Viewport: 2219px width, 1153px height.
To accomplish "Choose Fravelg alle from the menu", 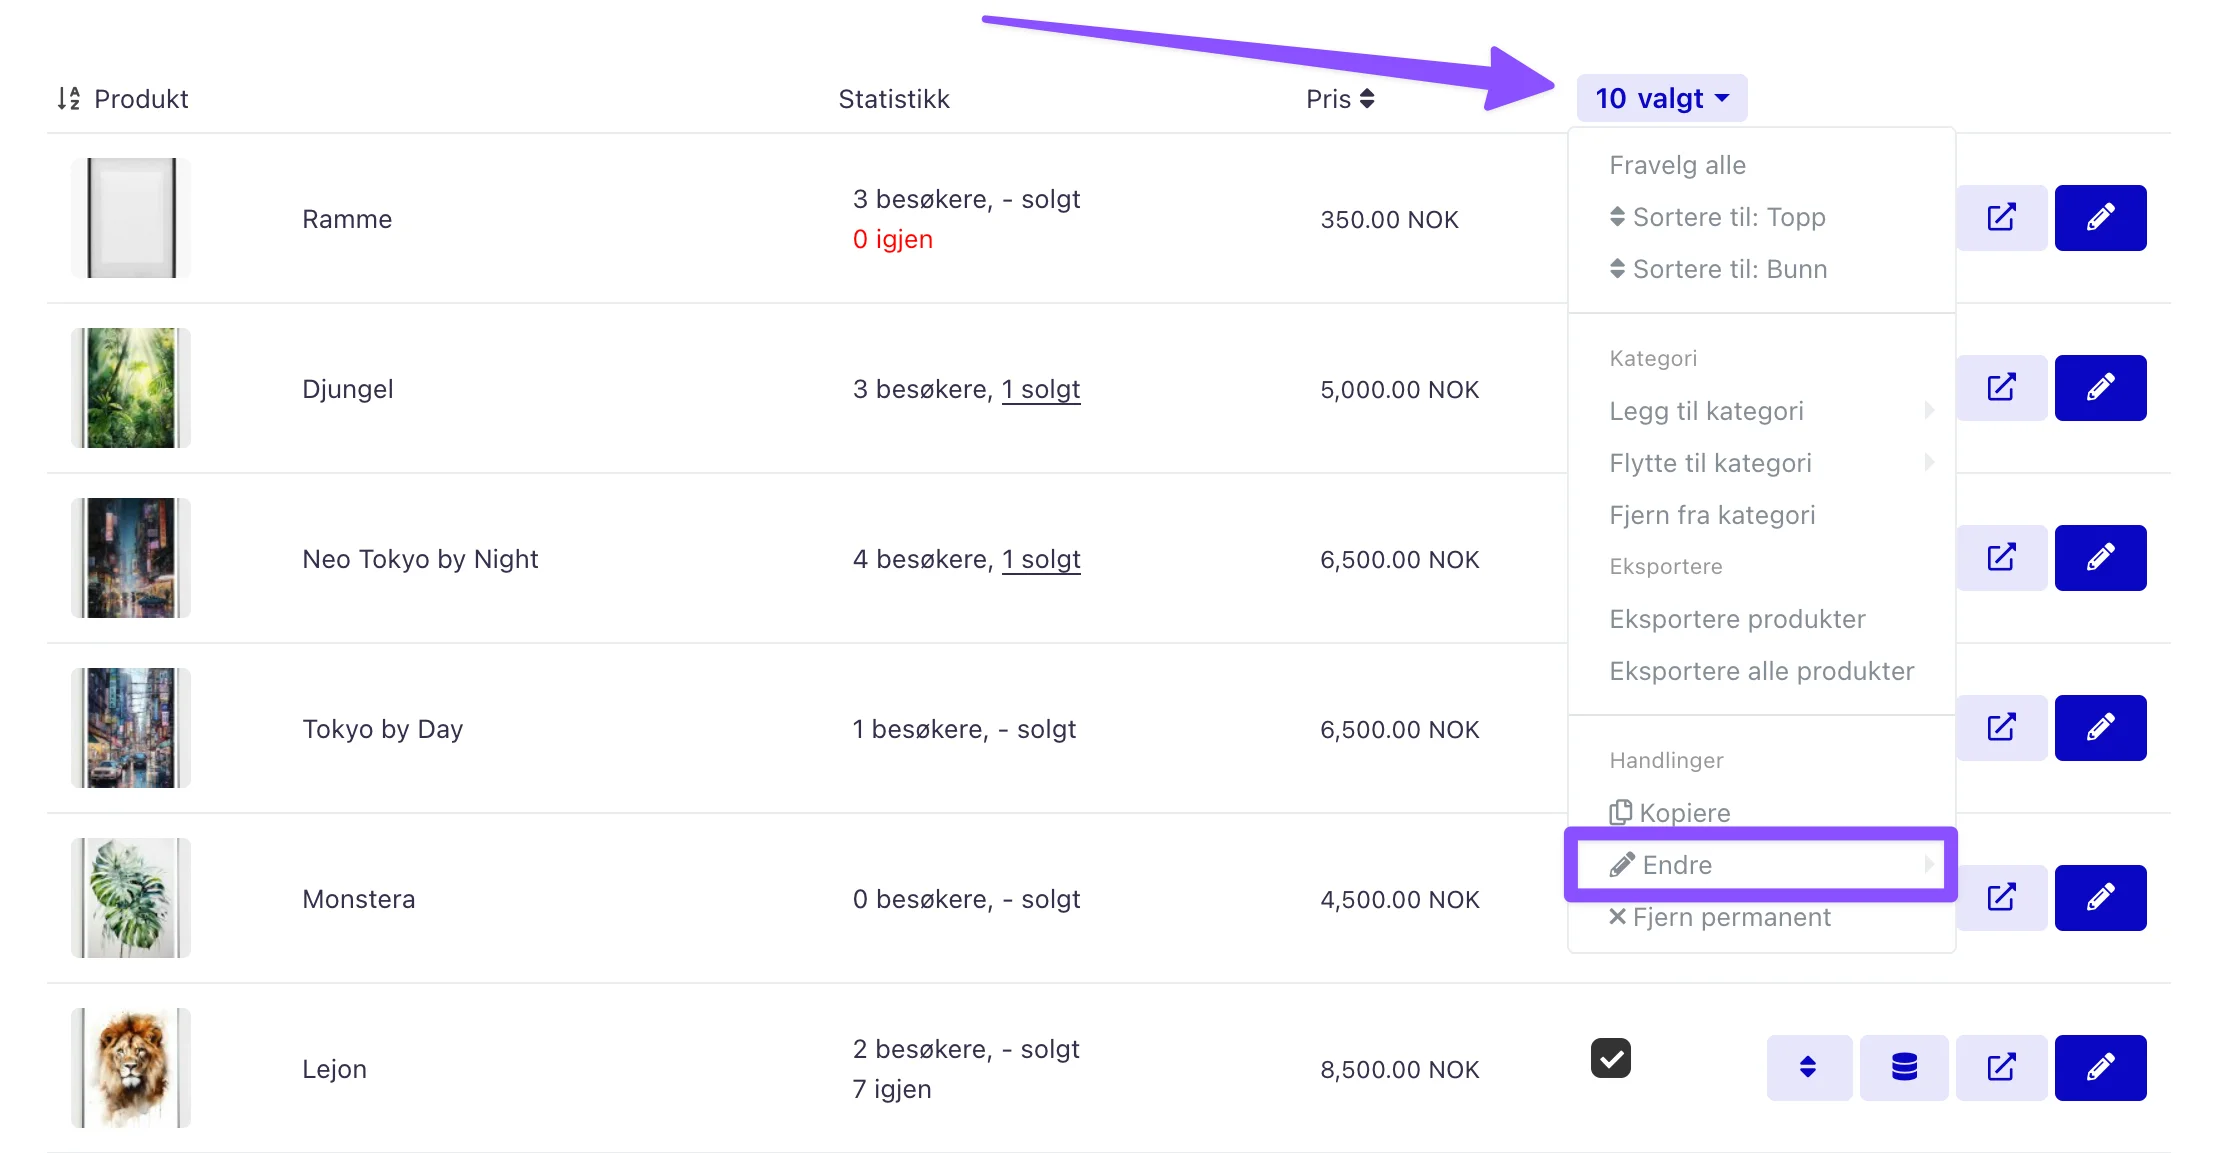I will click(1677, 165).
